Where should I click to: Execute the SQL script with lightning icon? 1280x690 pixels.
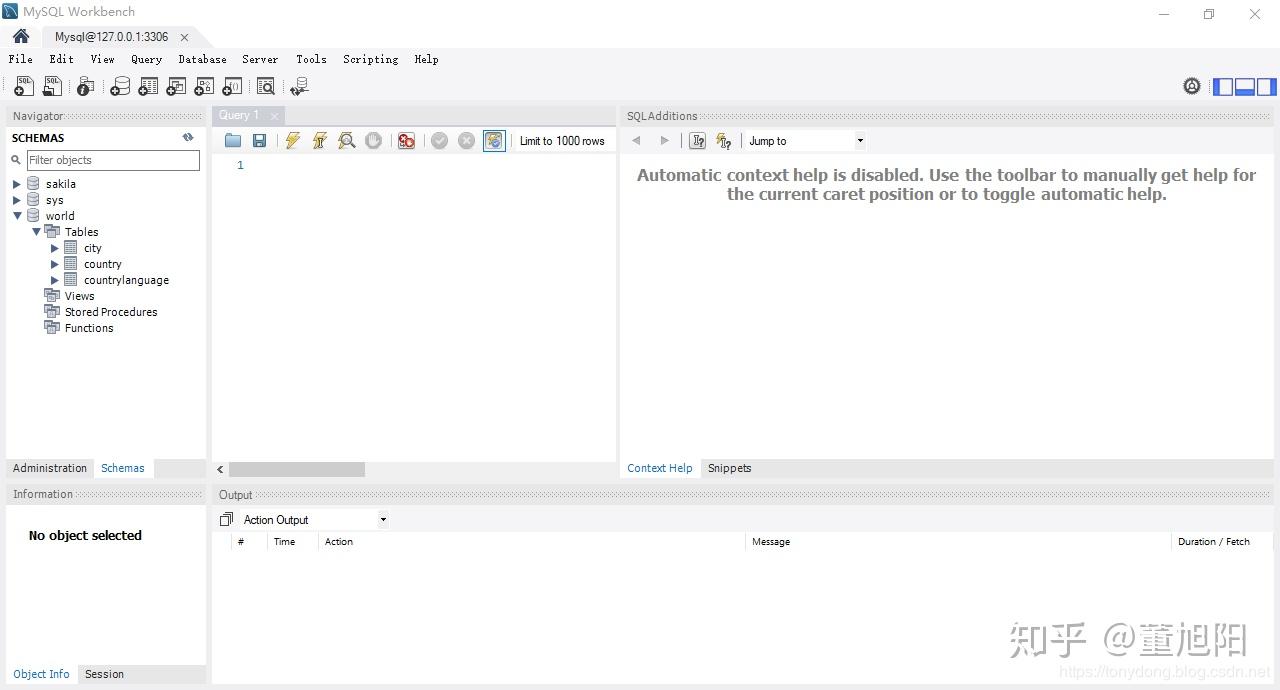pyautogui.click(x=292, y=141)
